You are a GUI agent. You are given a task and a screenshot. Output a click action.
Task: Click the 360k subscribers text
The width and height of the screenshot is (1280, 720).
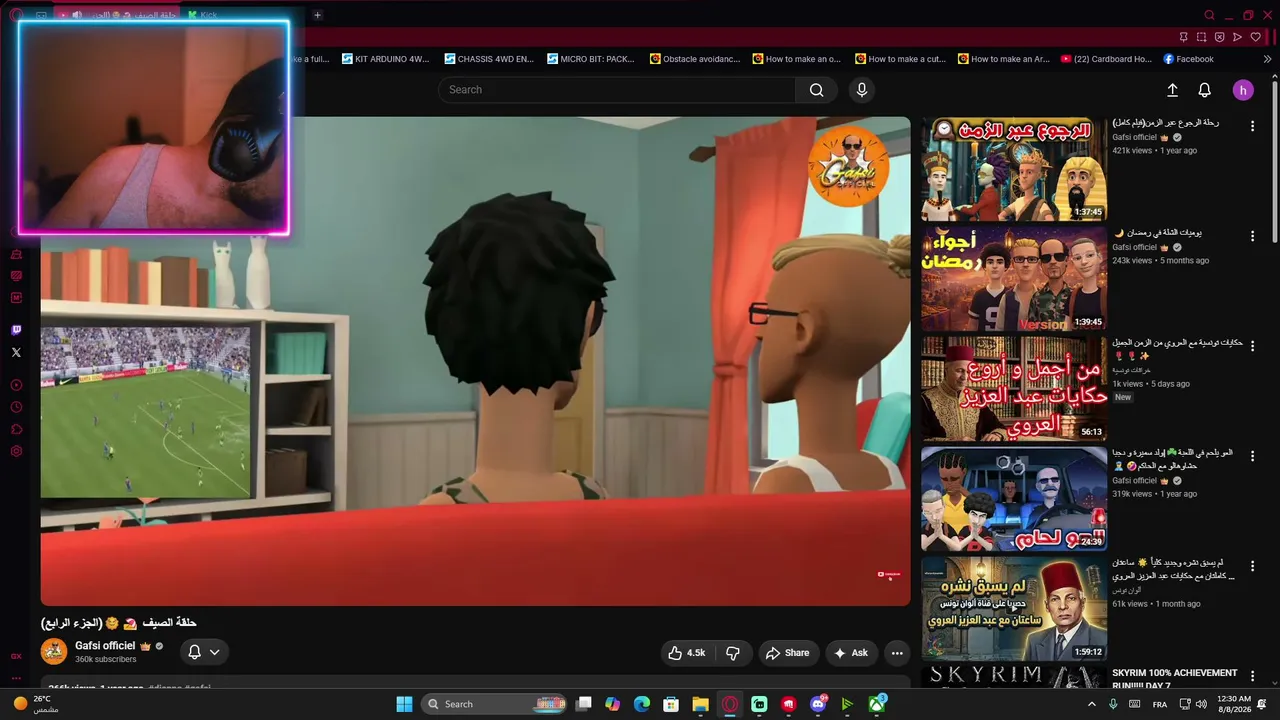click(106, 660)
